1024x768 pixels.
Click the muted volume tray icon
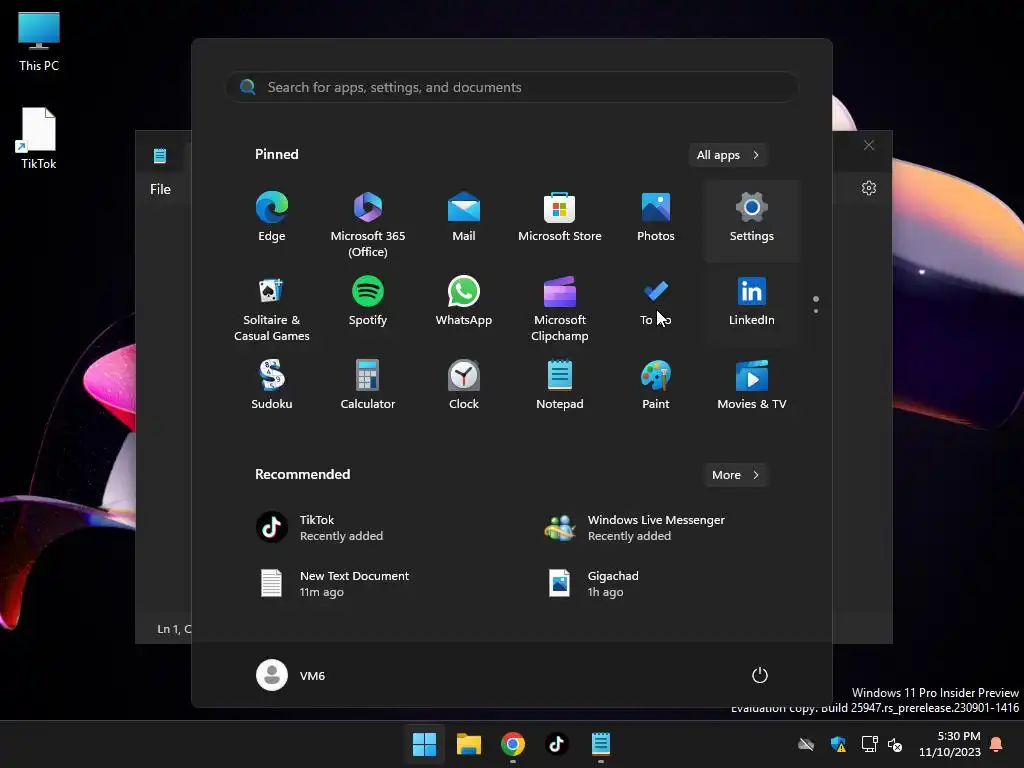point(895,744)
